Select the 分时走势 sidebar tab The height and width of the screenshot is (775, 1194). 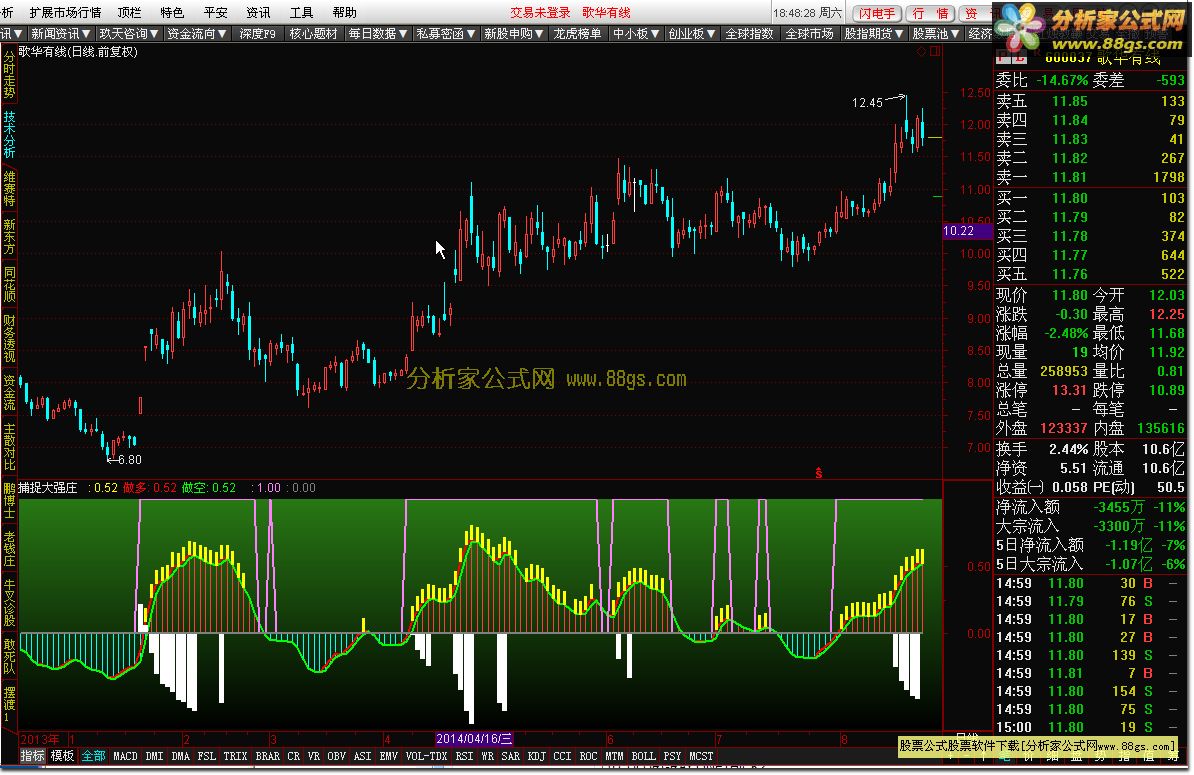click(9, 75)
